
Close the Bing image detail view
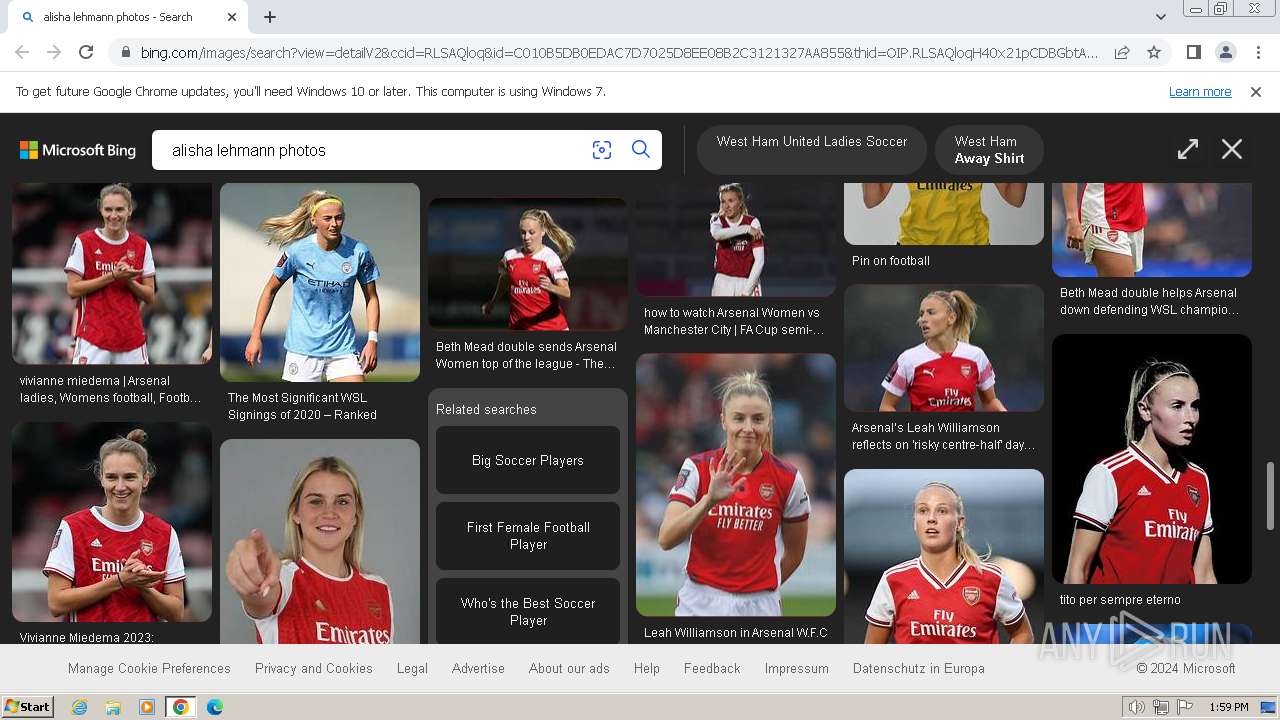tap(1232, 150)
